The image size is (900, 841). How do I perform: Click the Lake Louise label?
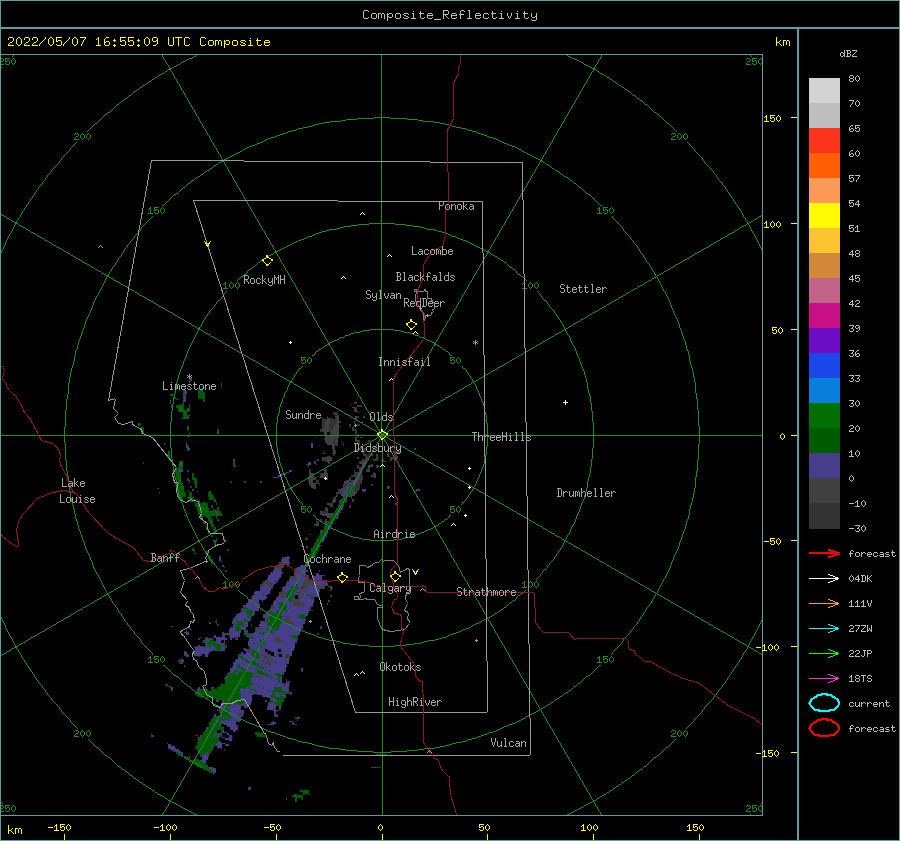point(77,491)
